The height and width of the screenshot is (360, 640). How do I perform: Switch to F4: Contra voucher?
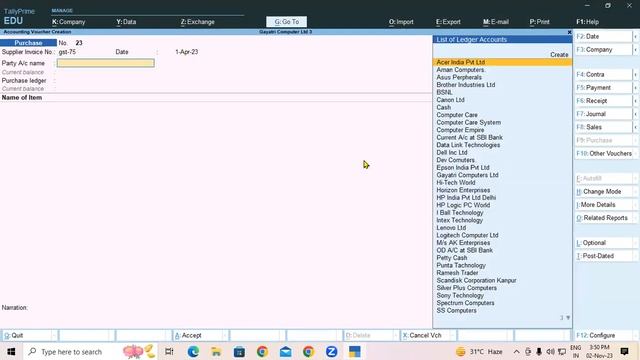(603, 74)
